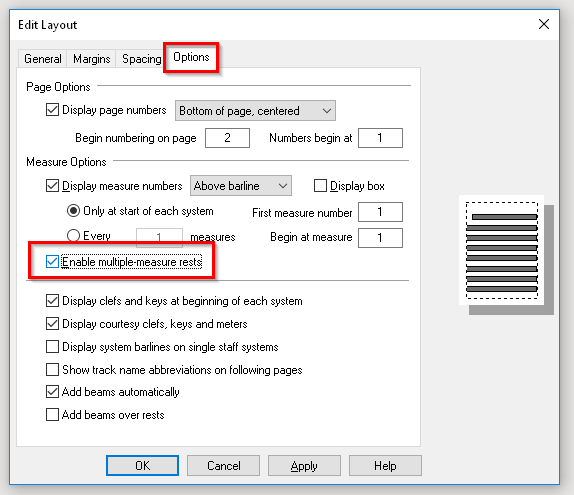Check Show track name abbreviations option
The height and width of the screenshot is (495, 574).
(52, 369)
